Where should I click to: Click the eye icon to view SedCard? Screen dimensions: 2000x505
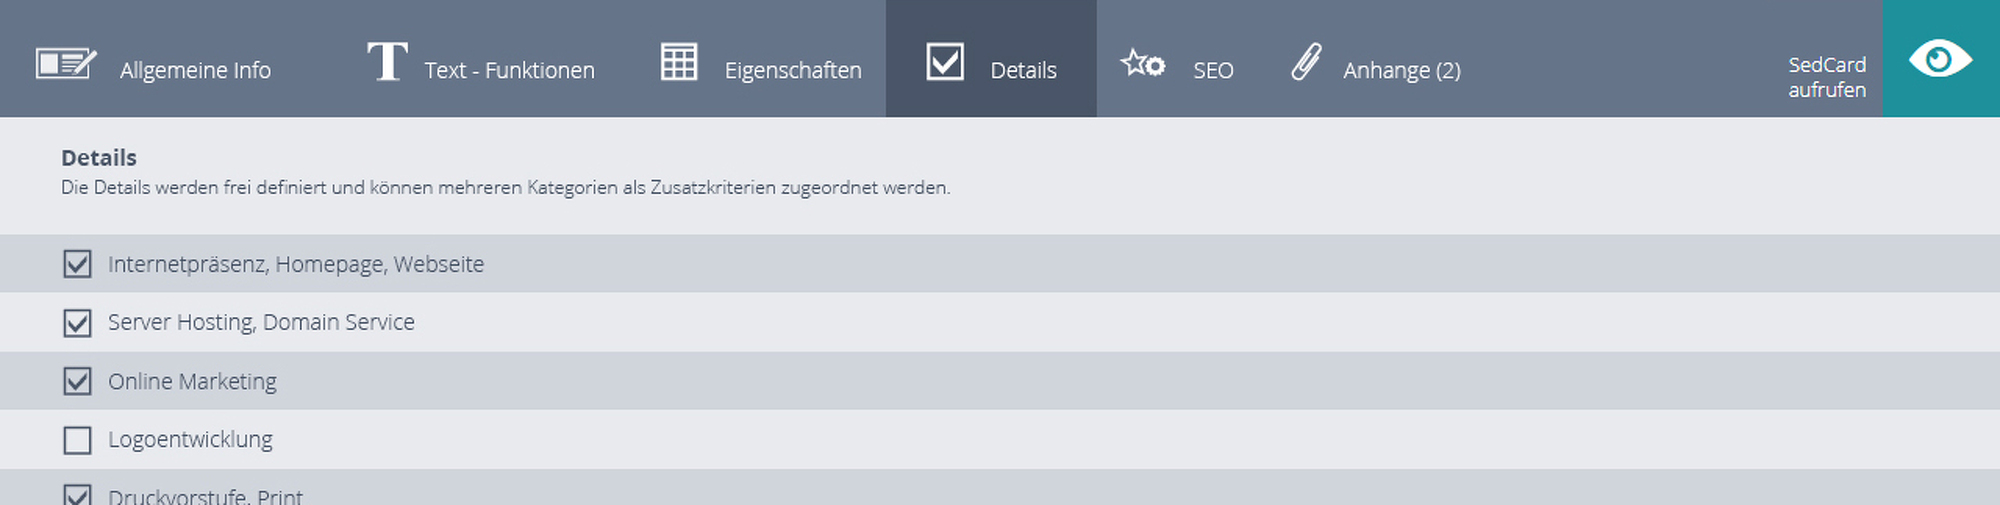1940,59
